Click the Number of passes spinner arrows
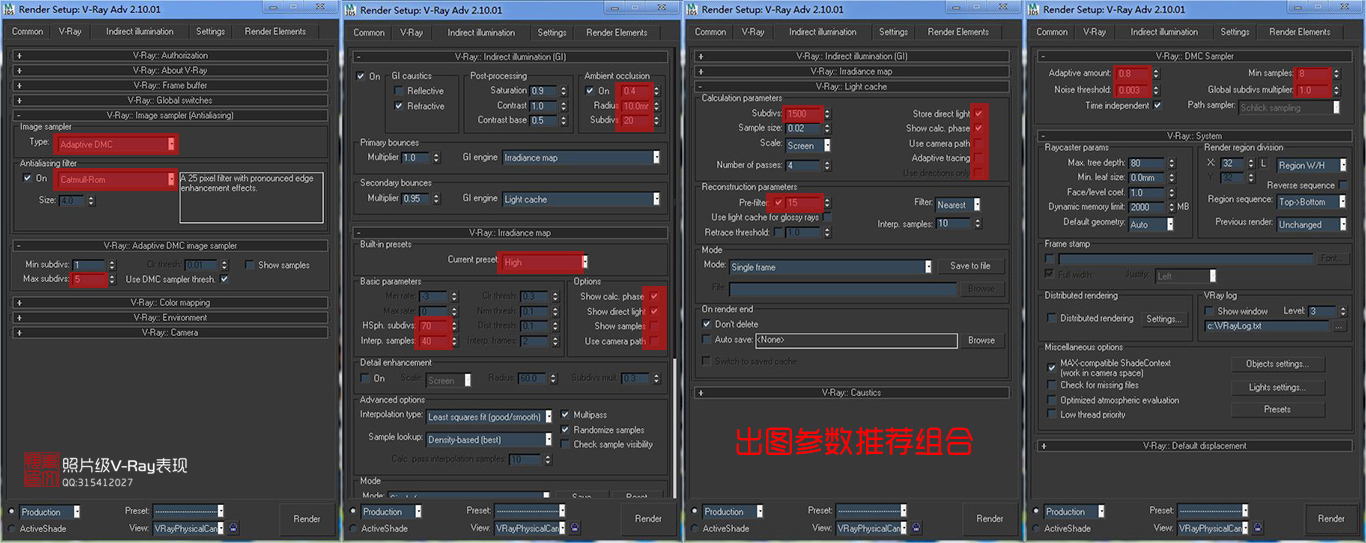 828,165
